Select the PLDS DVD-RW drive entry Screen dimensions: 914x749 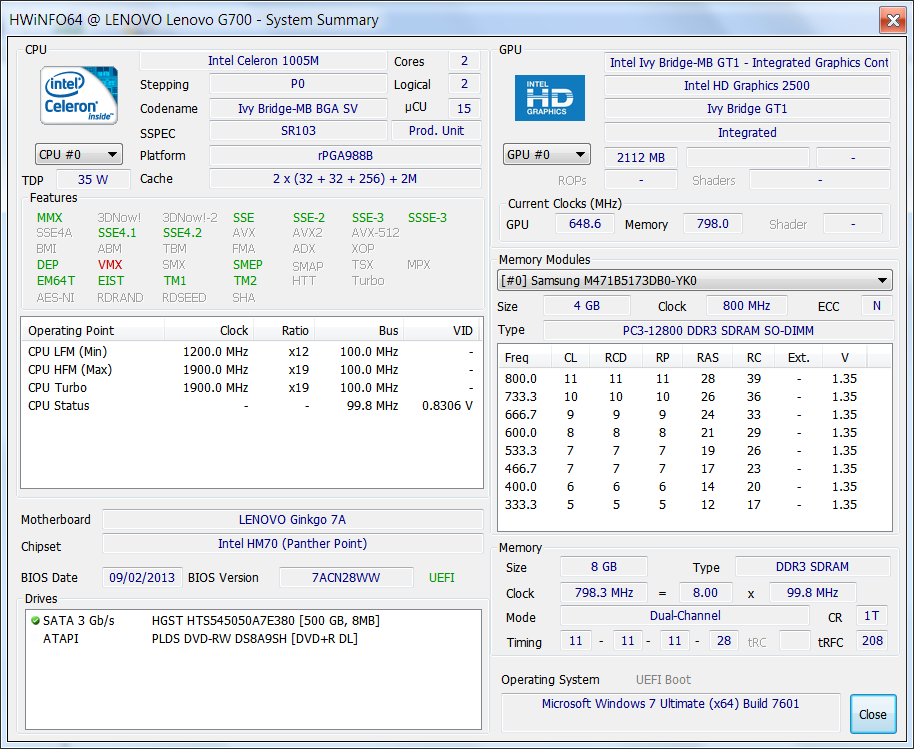[x=255, y=639]
